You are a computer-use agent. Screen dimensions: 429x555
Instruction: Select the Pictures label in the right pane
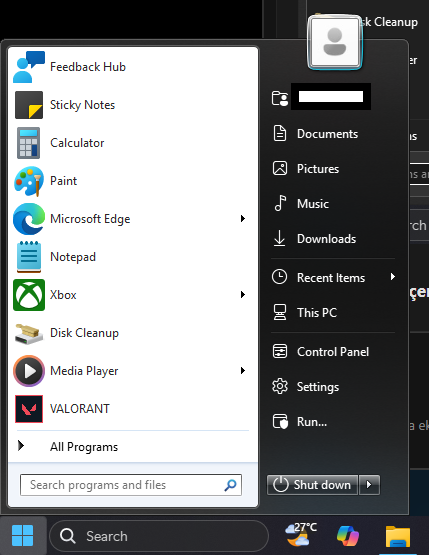318,169
